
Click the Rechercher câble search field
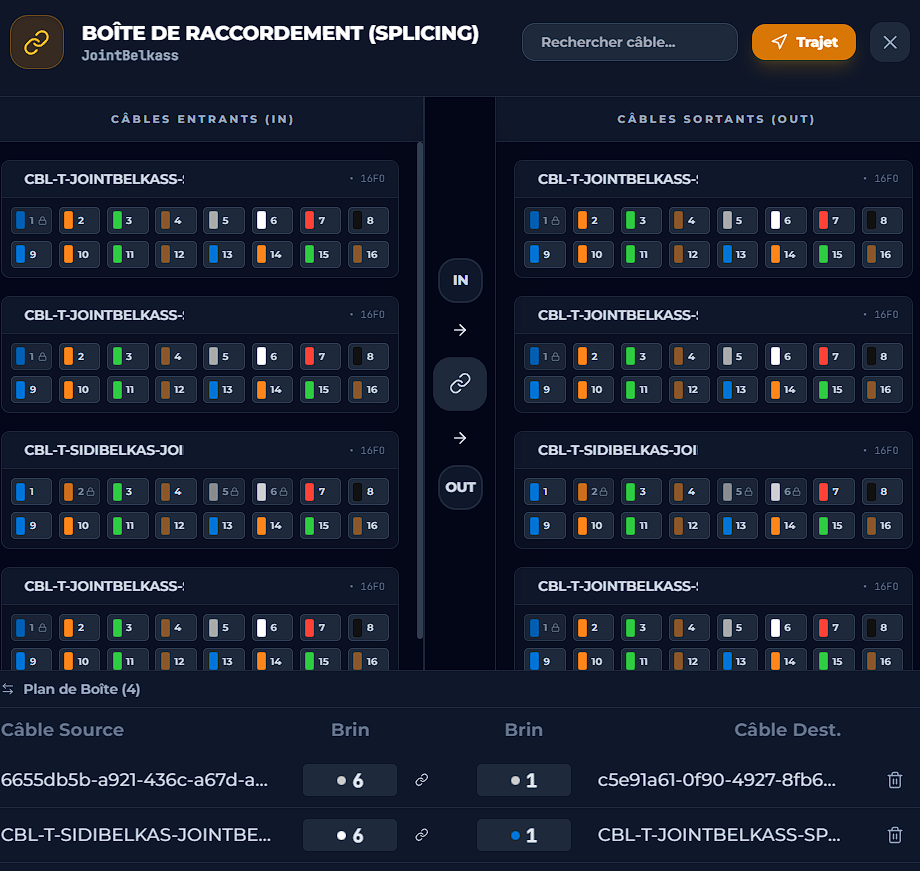(x=629, y=42)
